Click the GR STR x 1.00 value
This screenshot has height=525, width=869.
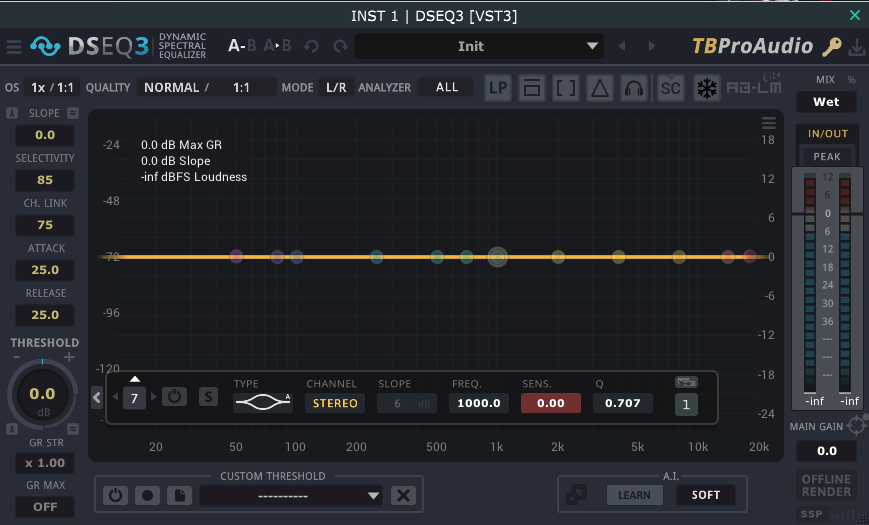tap(45, 463)
